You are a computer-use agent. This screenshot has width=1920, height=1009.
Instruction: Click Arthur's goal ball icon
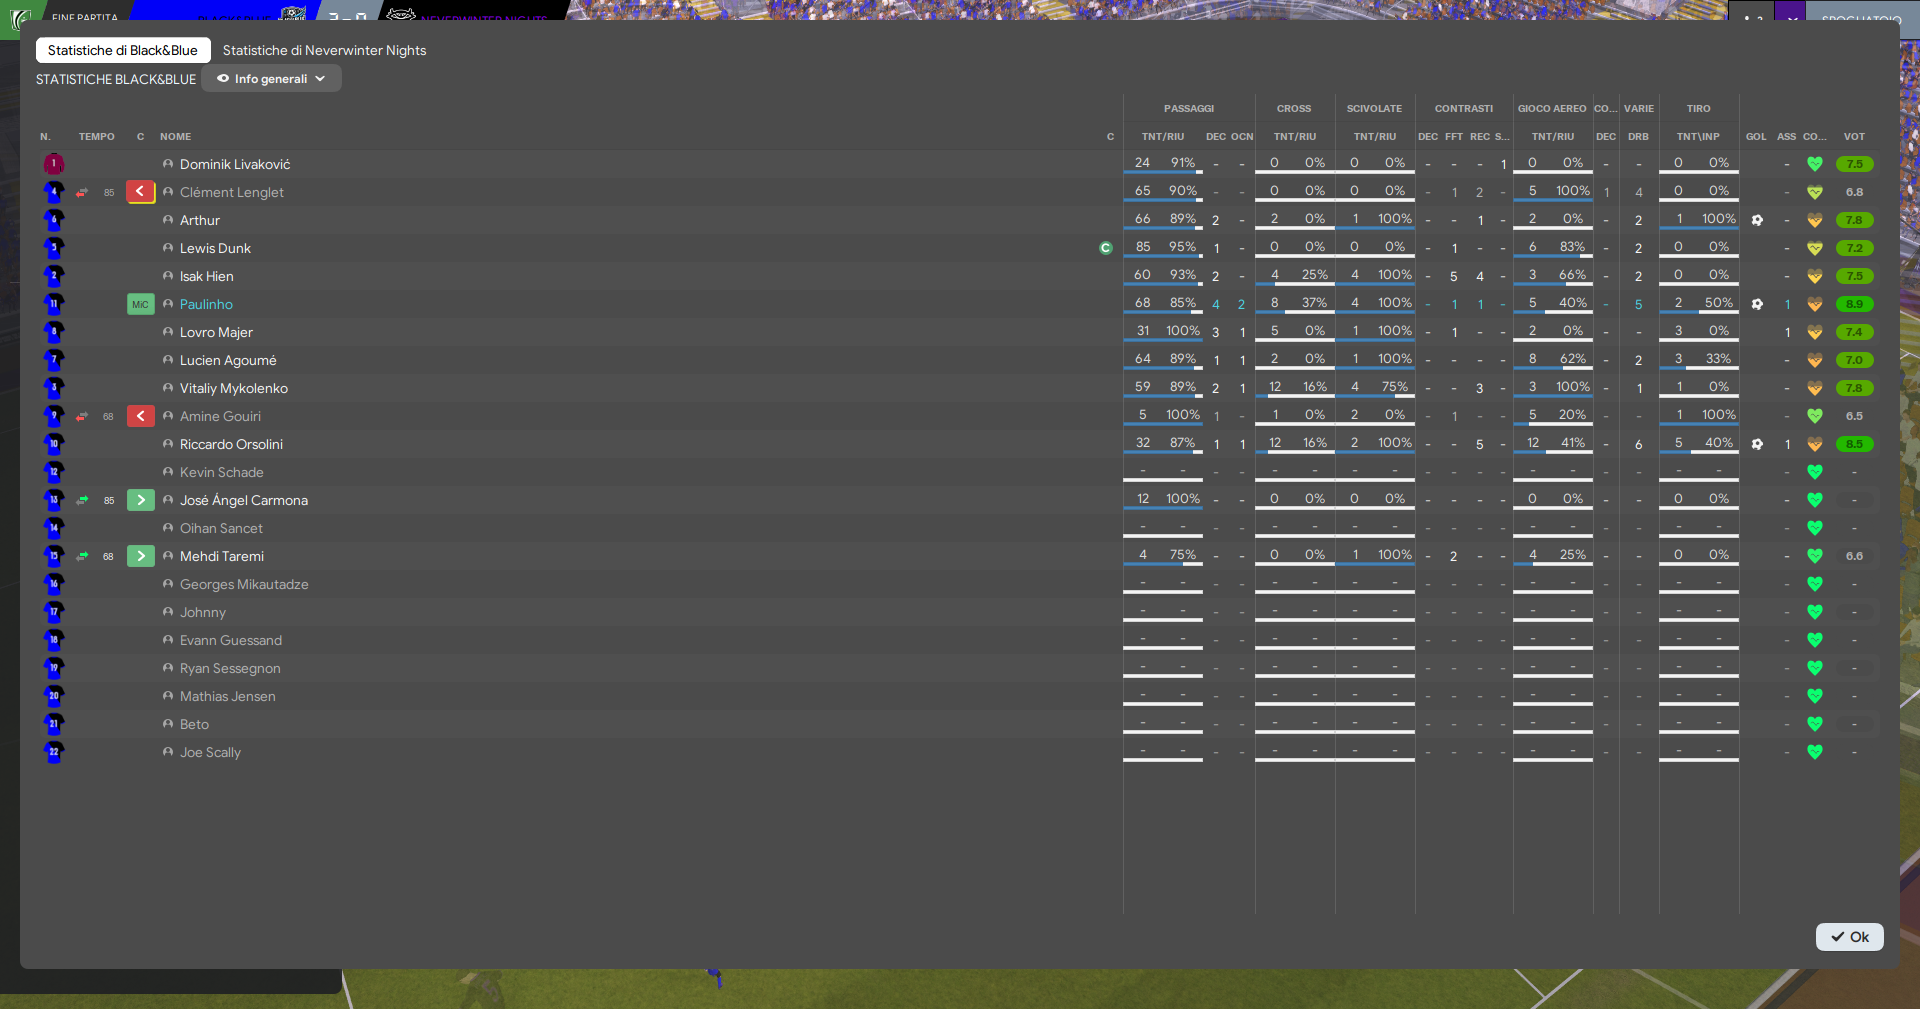pos(1757,220)
